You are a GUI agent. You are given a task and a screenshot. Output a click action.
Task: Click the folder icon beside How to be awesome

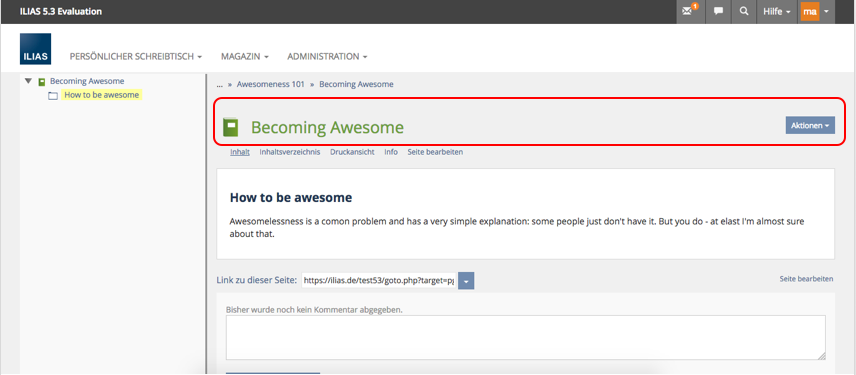[52, 96]
